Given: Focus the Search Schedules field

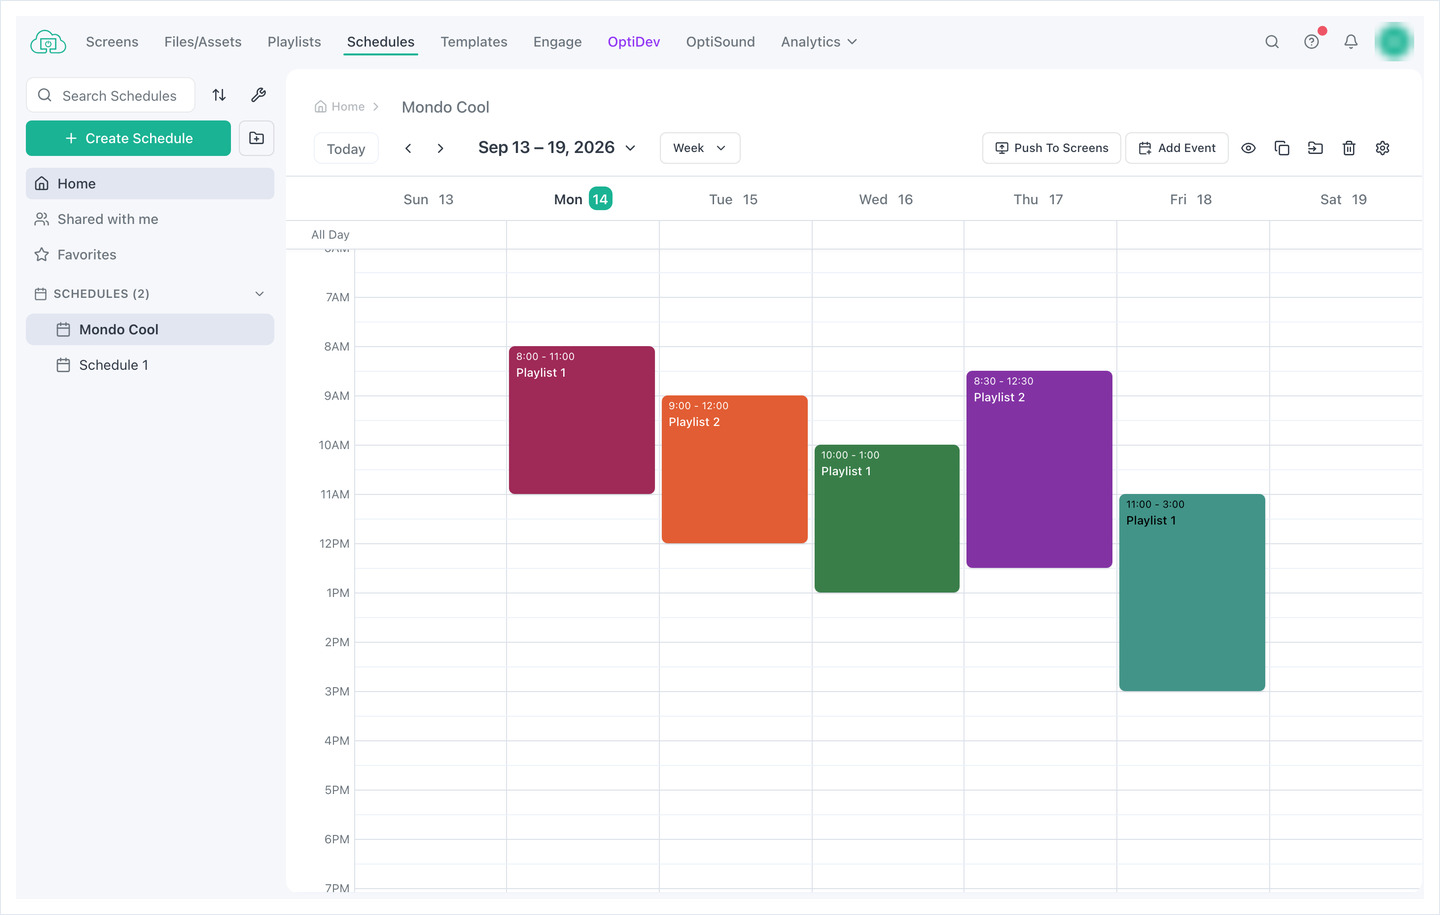Looking at the screenshot, I should point(110,95).
